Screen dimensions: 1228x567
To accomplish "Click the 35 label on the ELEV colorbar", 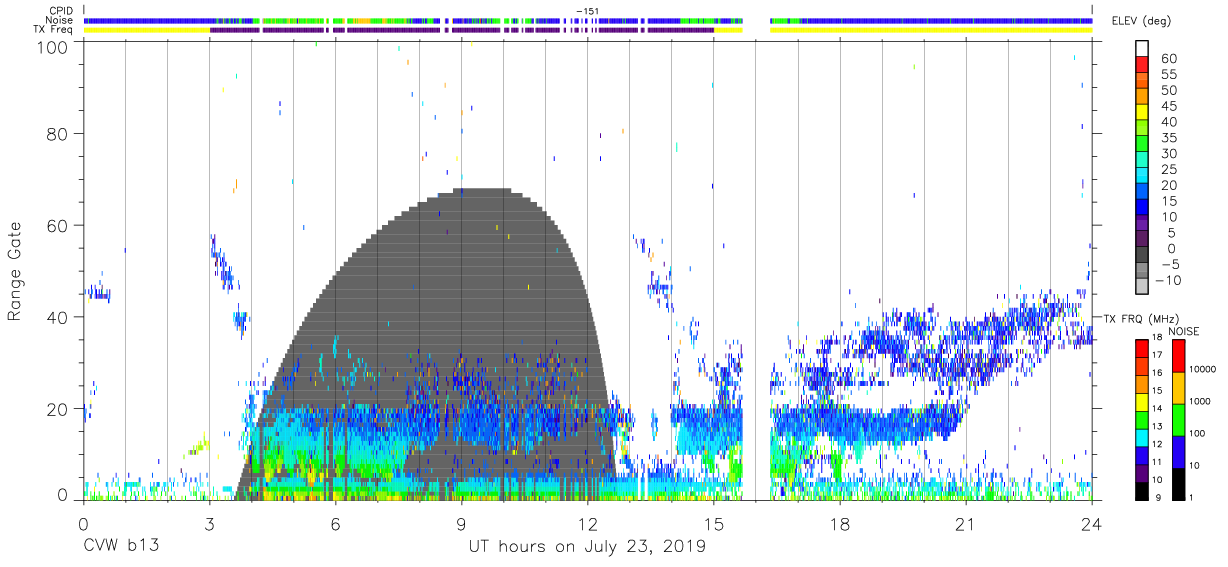I will coord(1168,138).
